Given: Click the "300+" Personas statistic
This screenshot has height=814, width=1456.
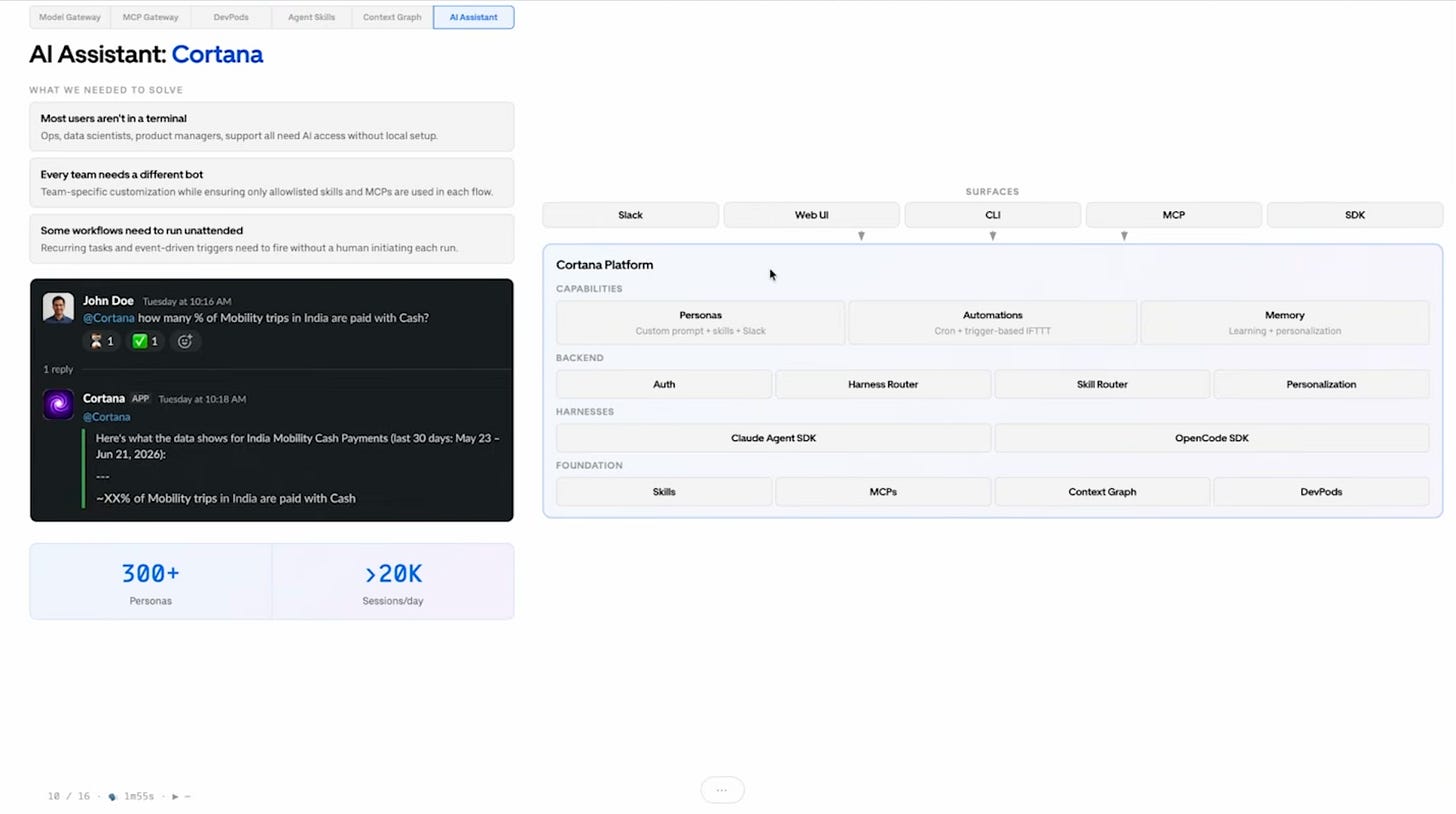Looking at the screenshot, I should coord(150,574).
